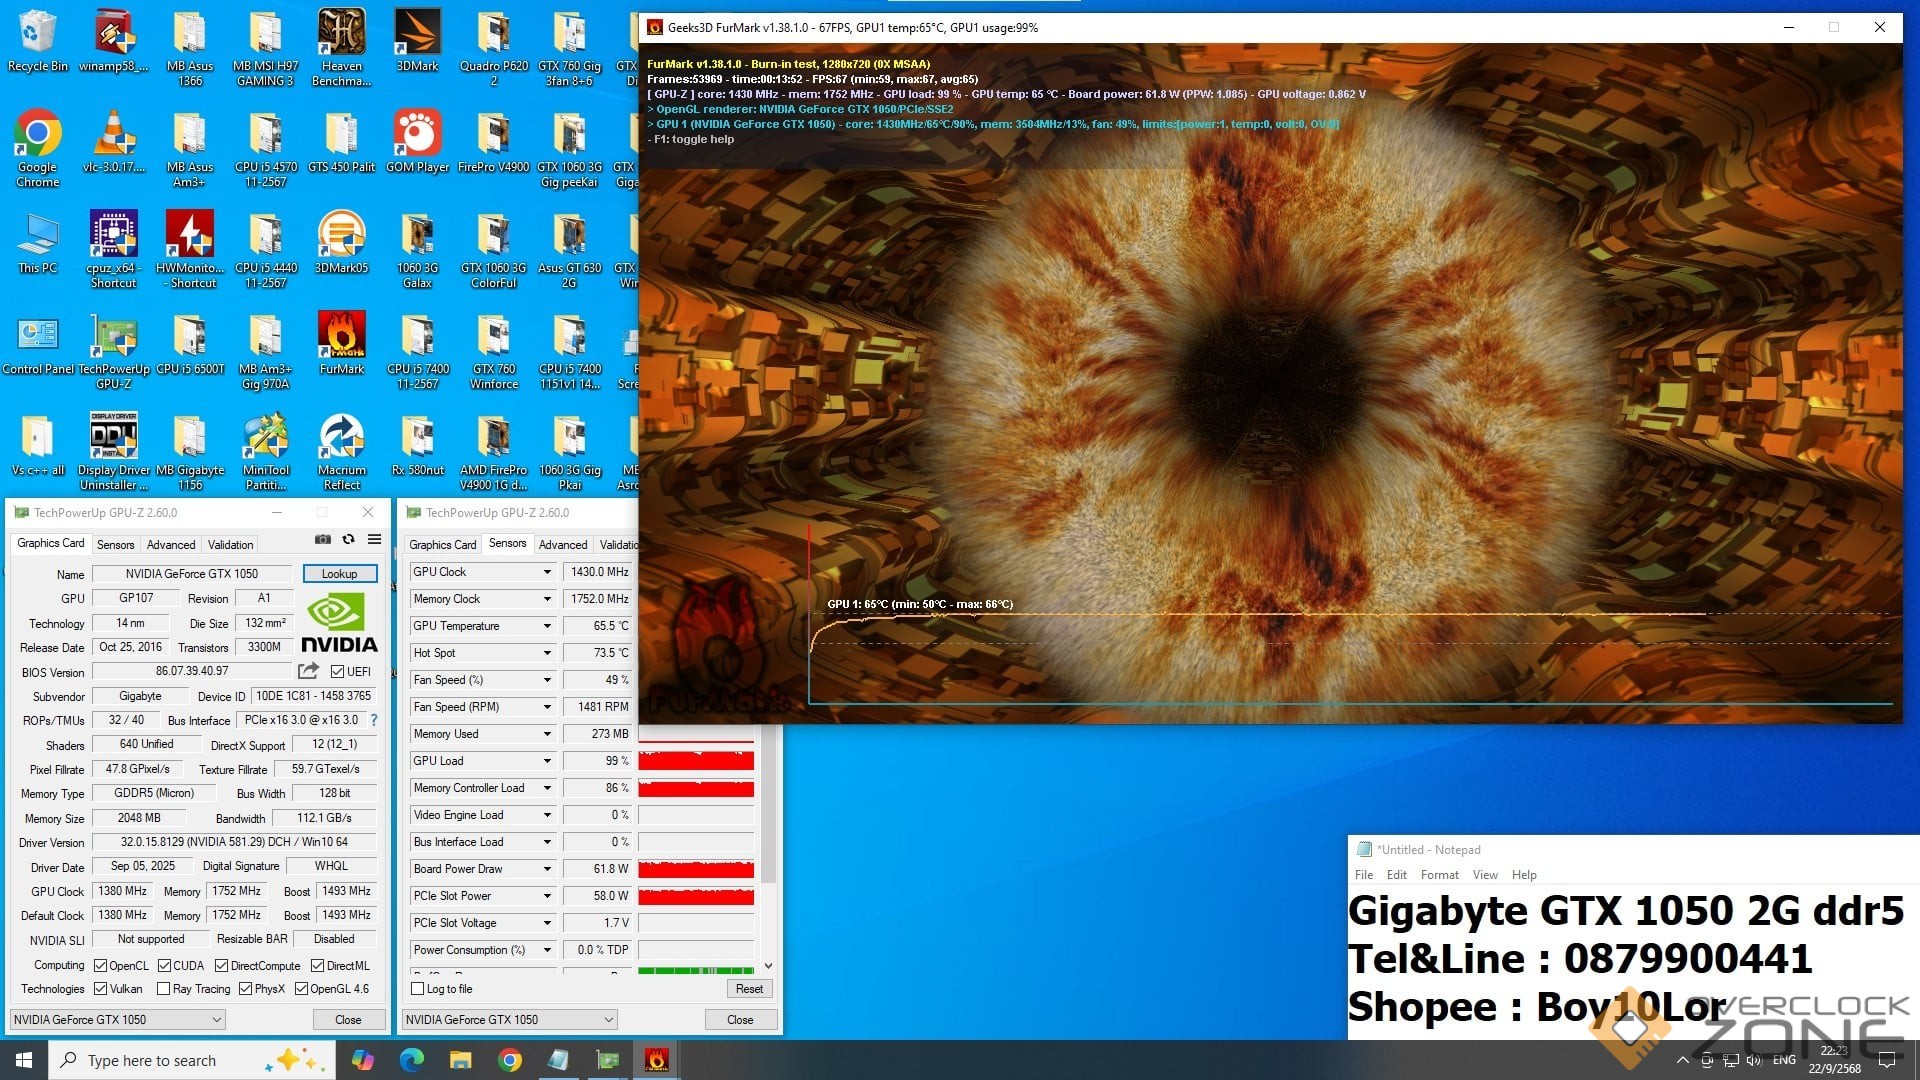The width and height of the screenshot is (1920, 1080).
Task: Click the GPU-Z refresh icon
Action: click(349, 539)
